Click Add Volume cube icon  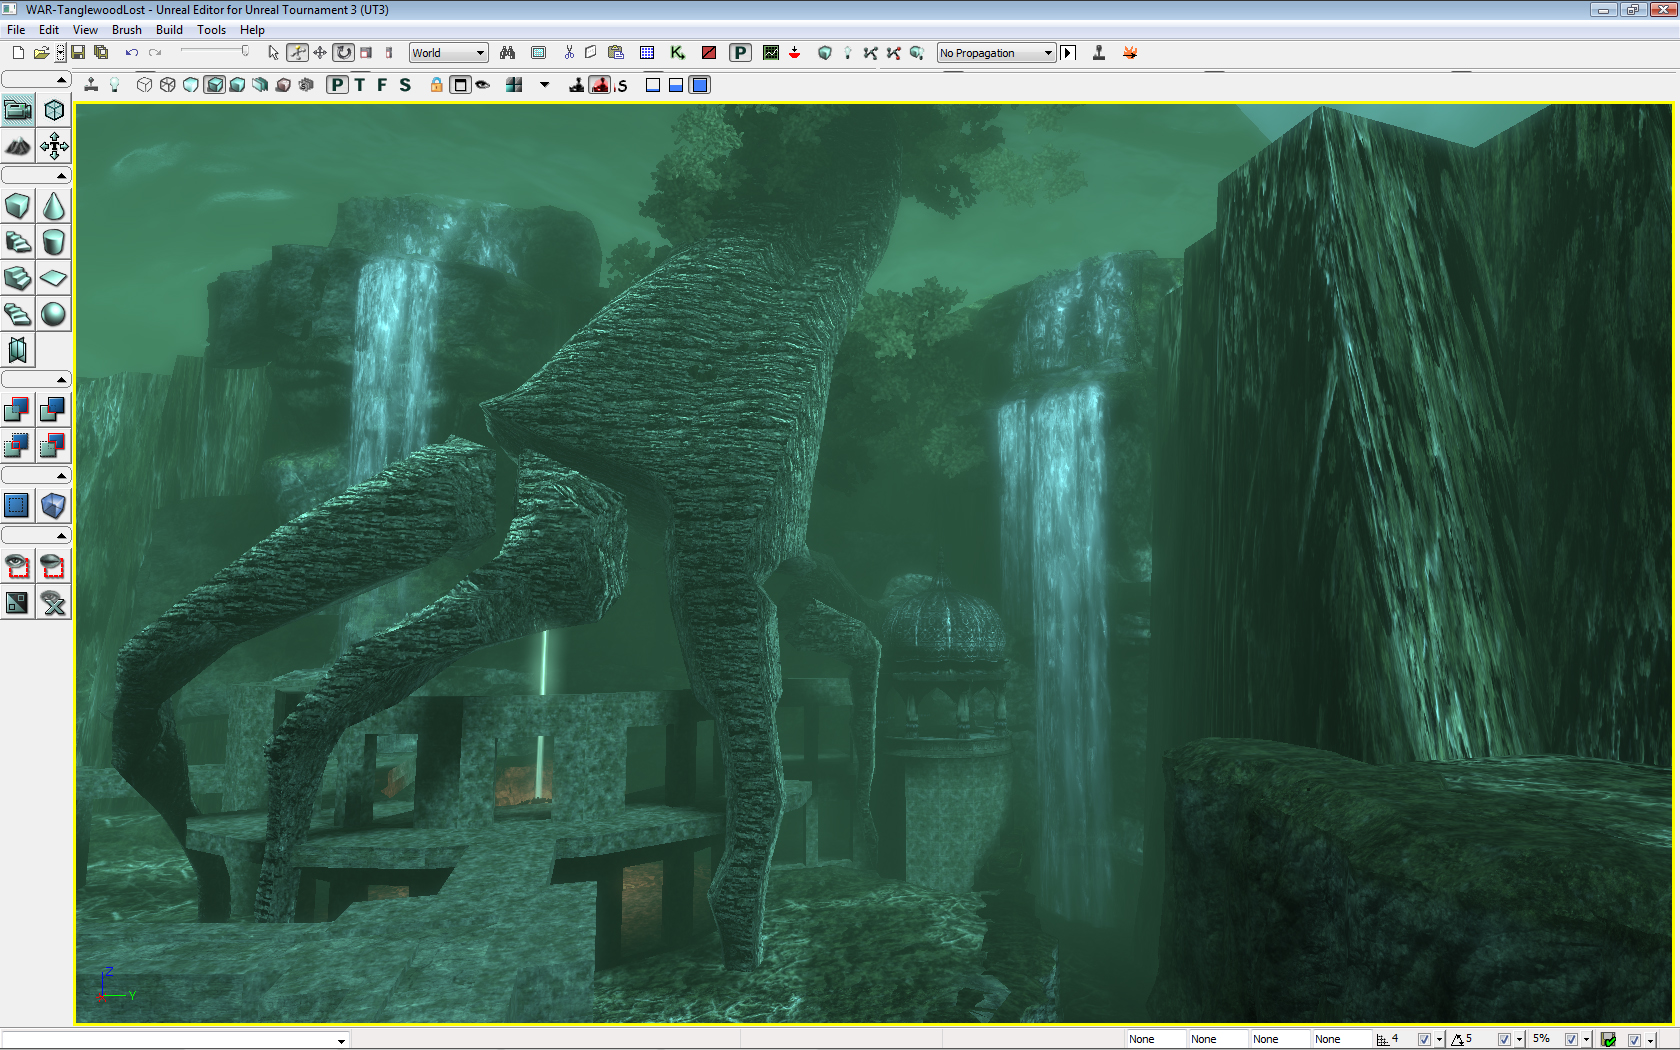tap(54, 506)
